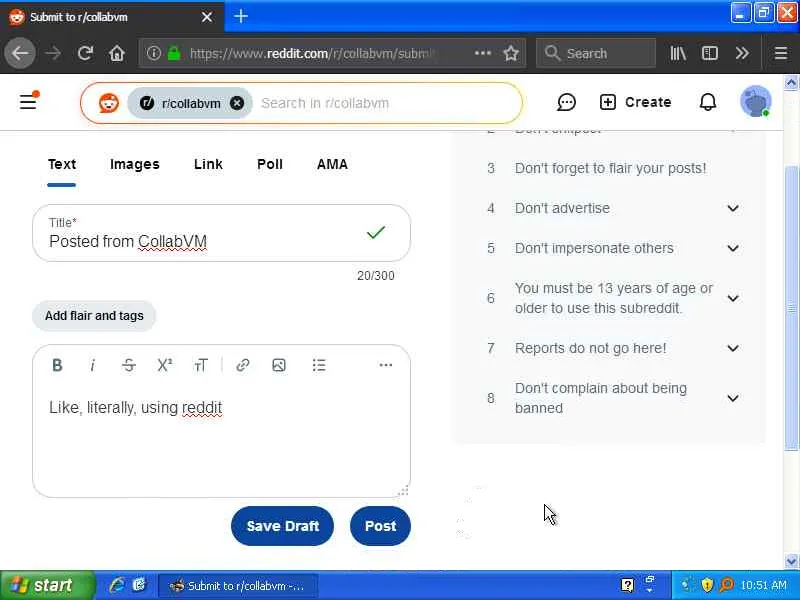This screenshot has width=800, height=600.
Task: Expand rule 4 Don't advertise
Action: [x=733, y=208]
